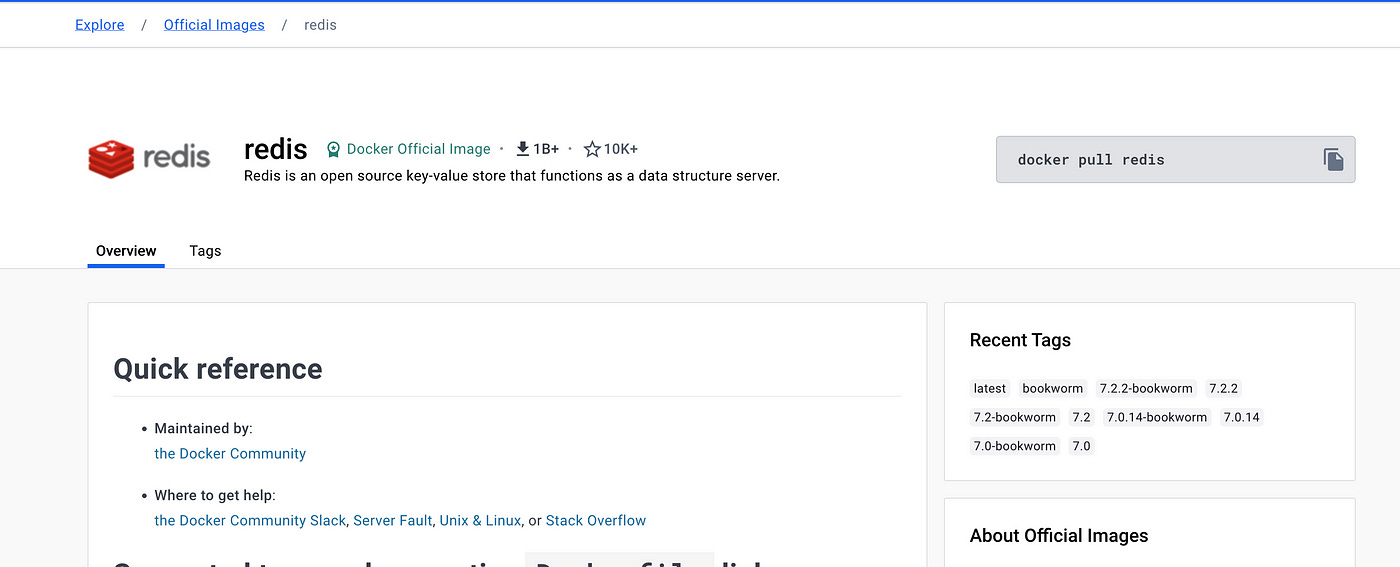Select the 7.2 tag
The width and height of the screenshot is (1400, 567).
click(x=1082, y=417)
